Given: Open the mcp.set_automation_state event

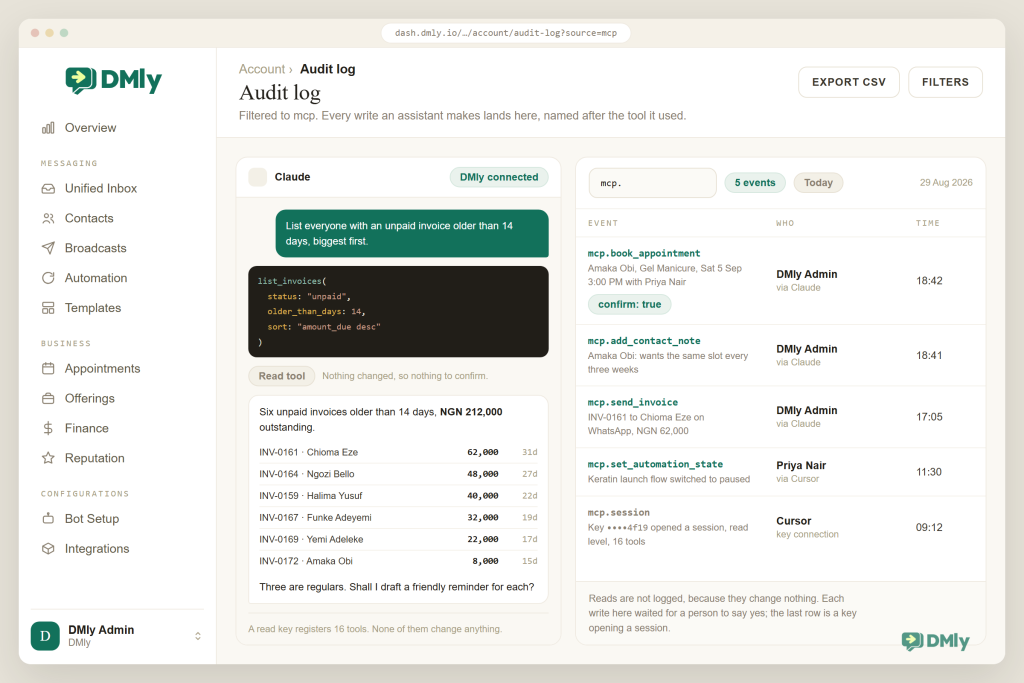Looking at the screenshot, I should [780, 471].
